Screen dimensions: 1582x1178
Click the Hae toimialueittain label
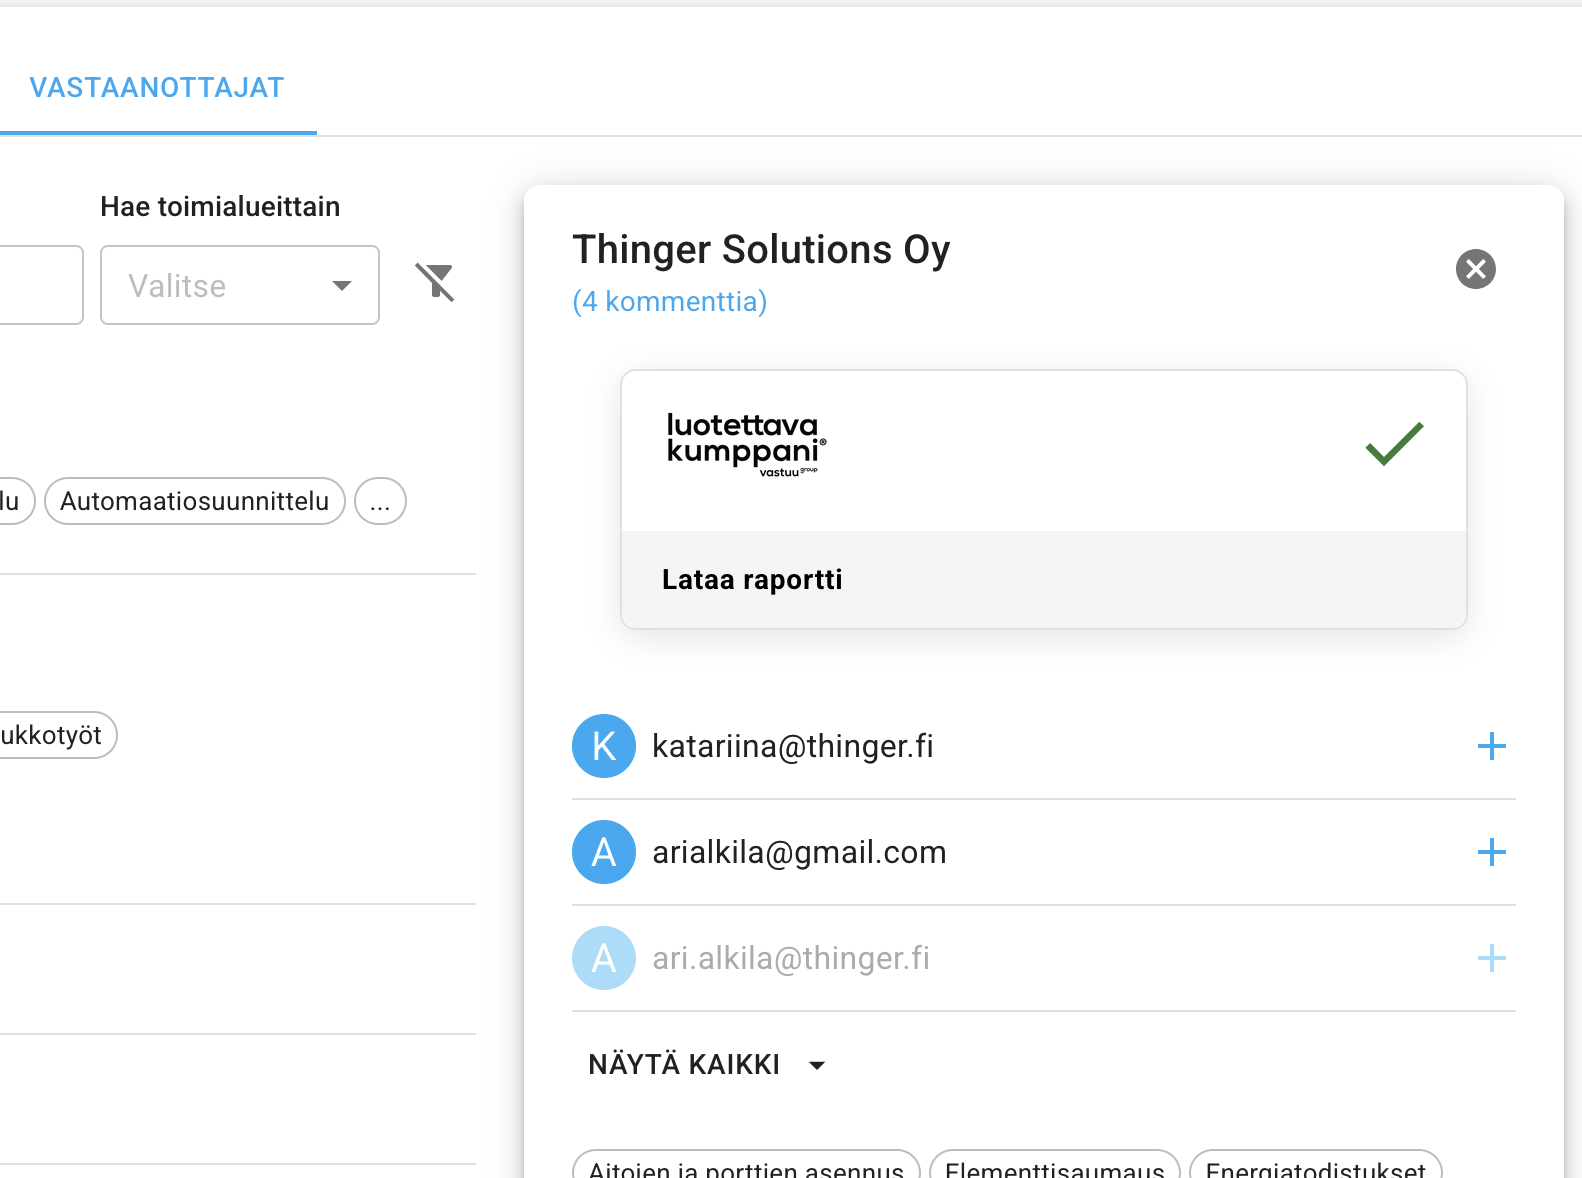[220, 206]
